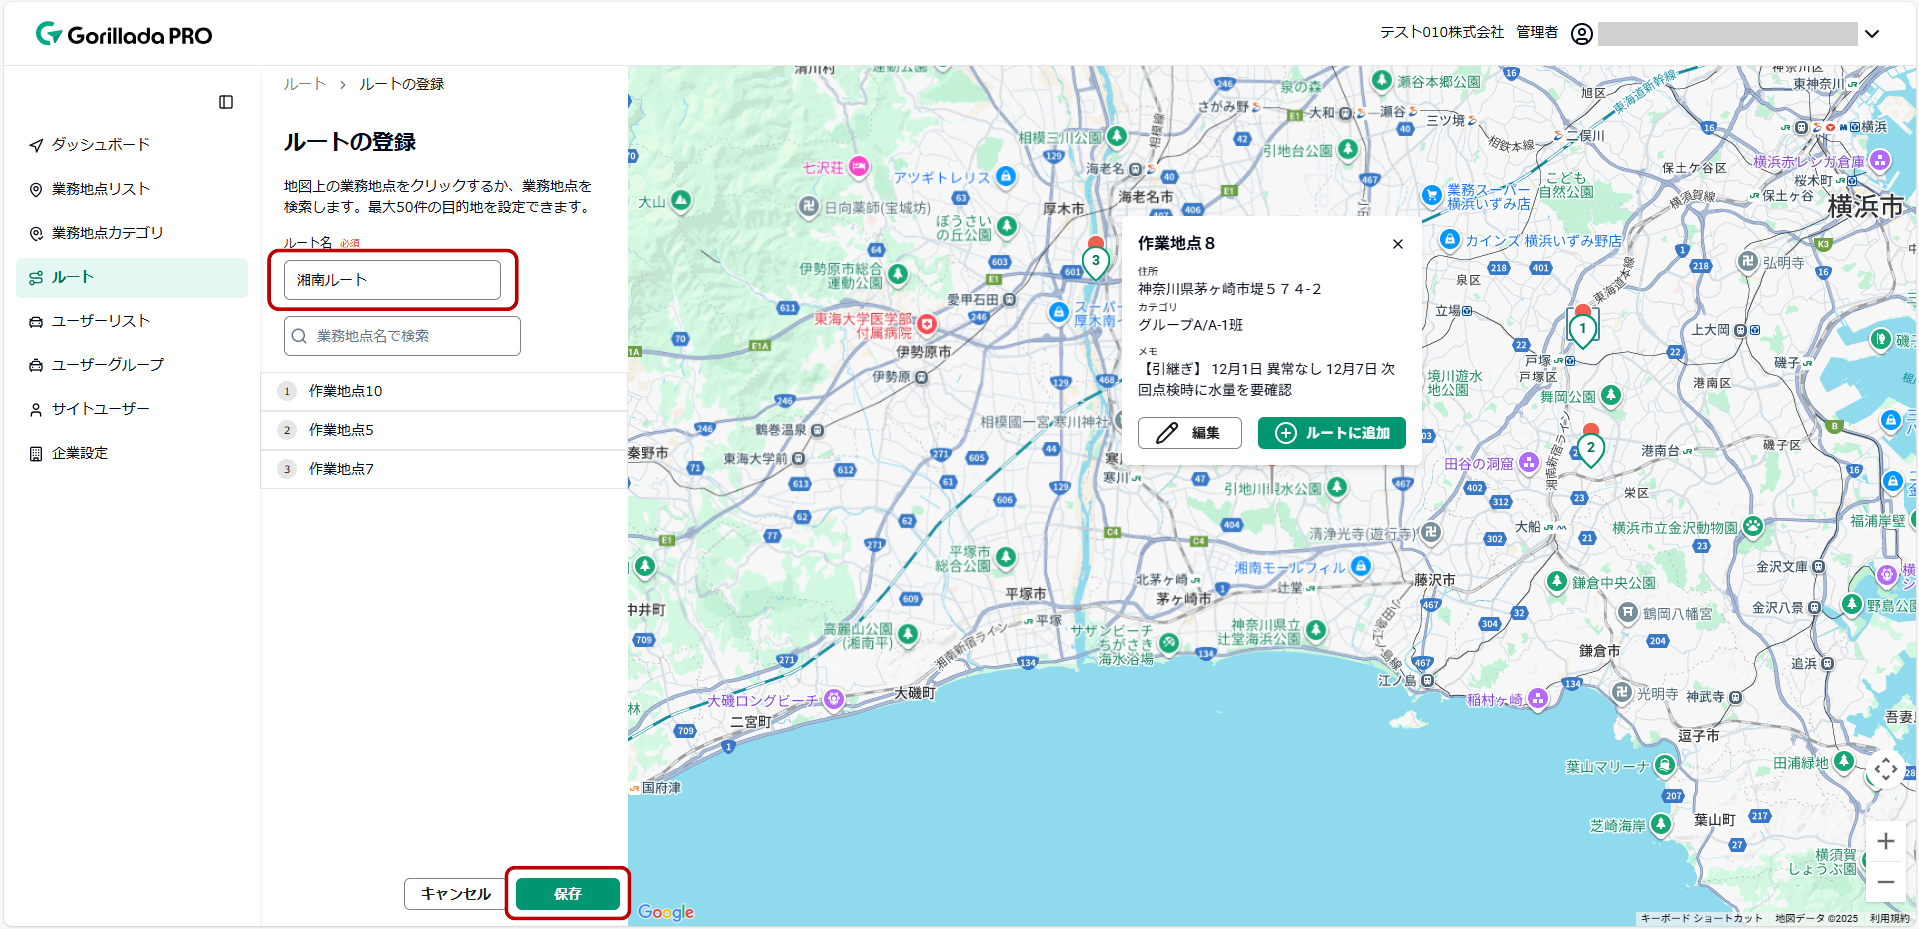Click the 保存 button to save the route

(x=567, y=893)
